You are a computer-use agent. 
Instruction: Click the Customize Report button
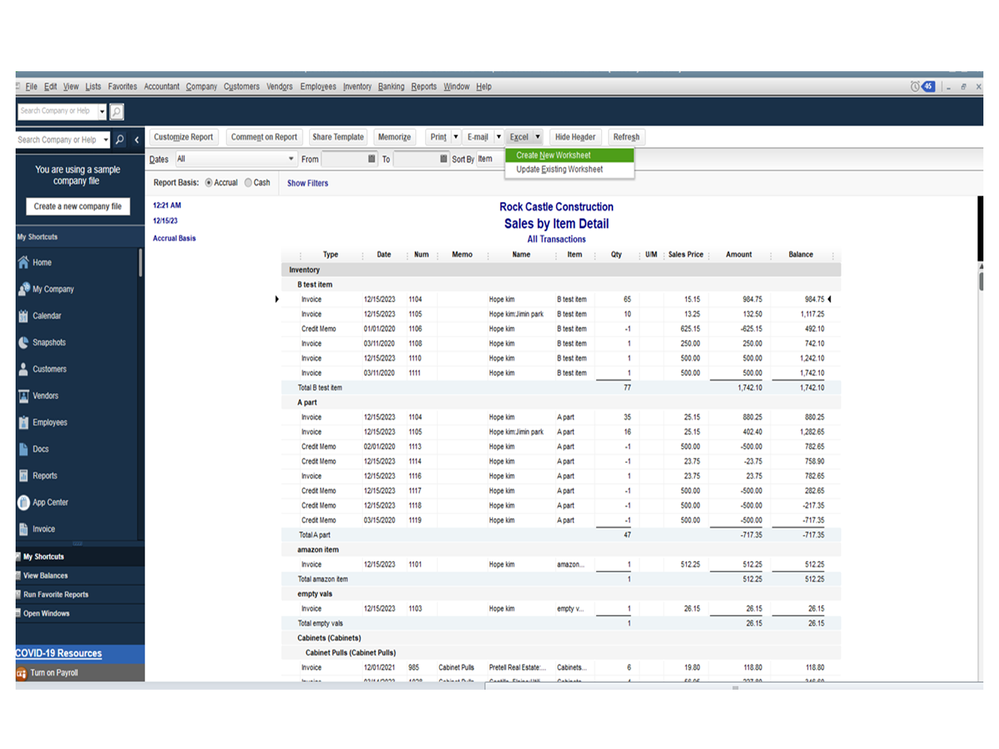(x=183, y=137)
